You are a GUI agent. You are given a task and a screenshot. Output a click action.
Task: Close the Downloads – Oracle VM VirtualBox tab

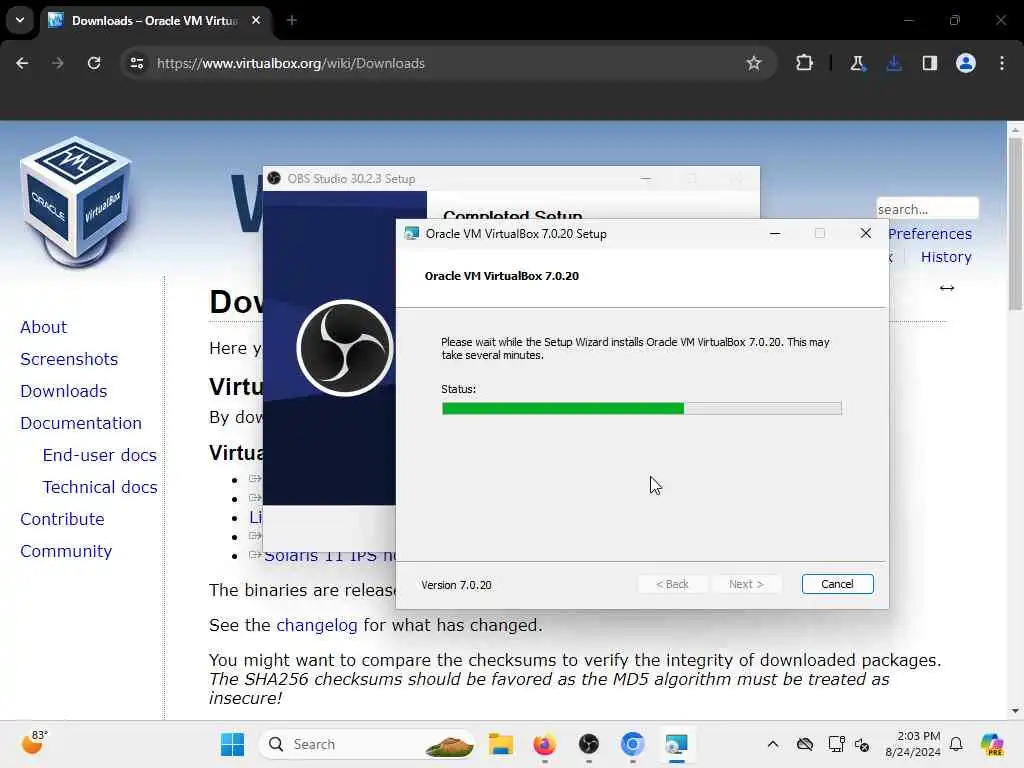pos(256,20)
